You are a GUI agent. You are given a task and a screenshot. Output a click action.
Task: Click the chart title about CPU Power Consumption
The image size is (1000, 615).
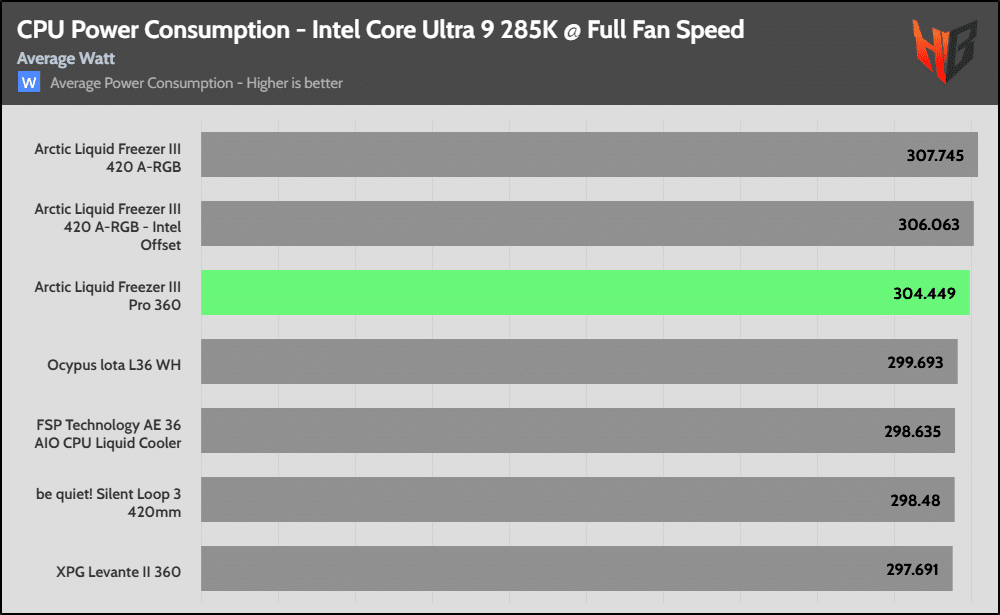[x=381, y=30]
